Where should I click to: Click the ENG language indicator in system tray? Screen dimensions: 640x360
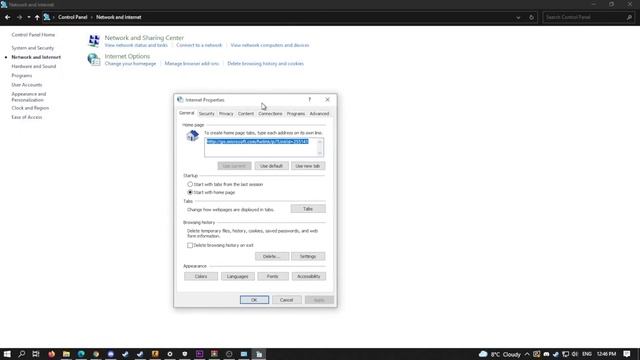coord(587,354)
